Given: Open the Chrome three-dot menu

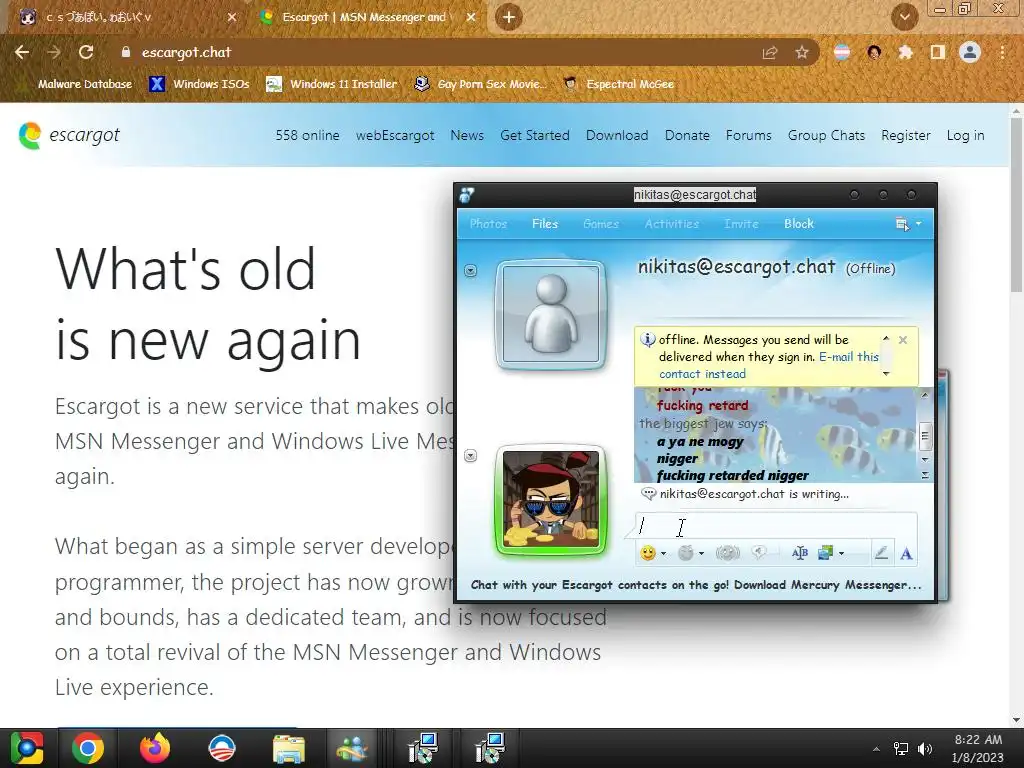Looking at the screenshot, I should pos(1002,52).
